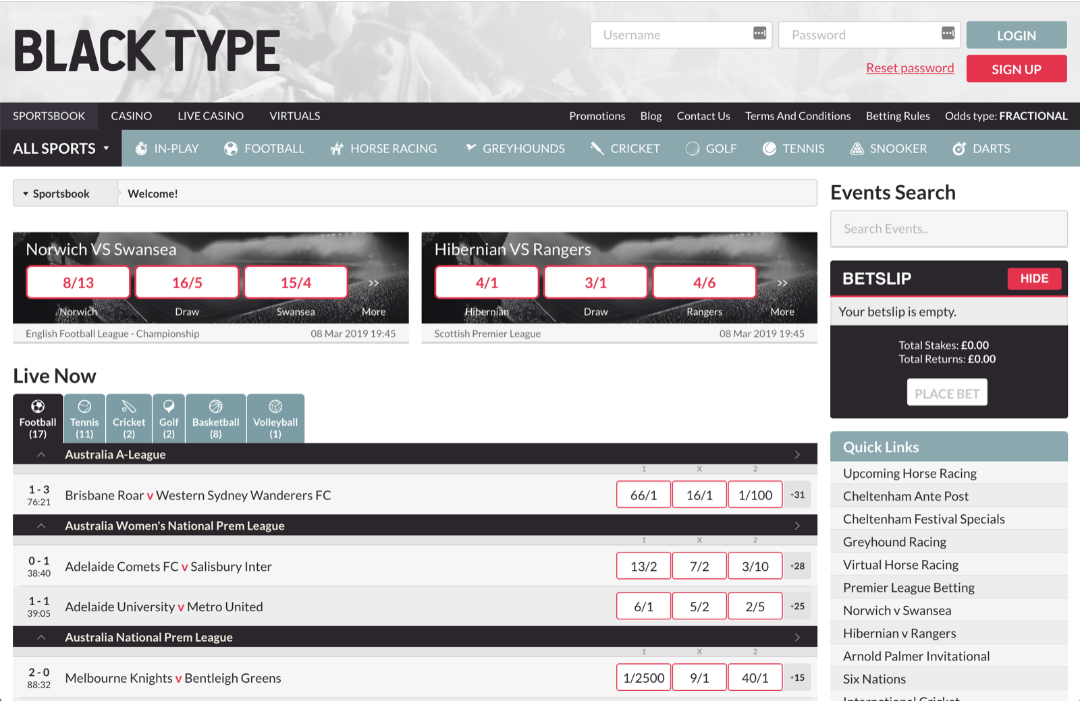Open Arnold Palmer Invitational quick link

pyautogui.click(x=916, y=656)
